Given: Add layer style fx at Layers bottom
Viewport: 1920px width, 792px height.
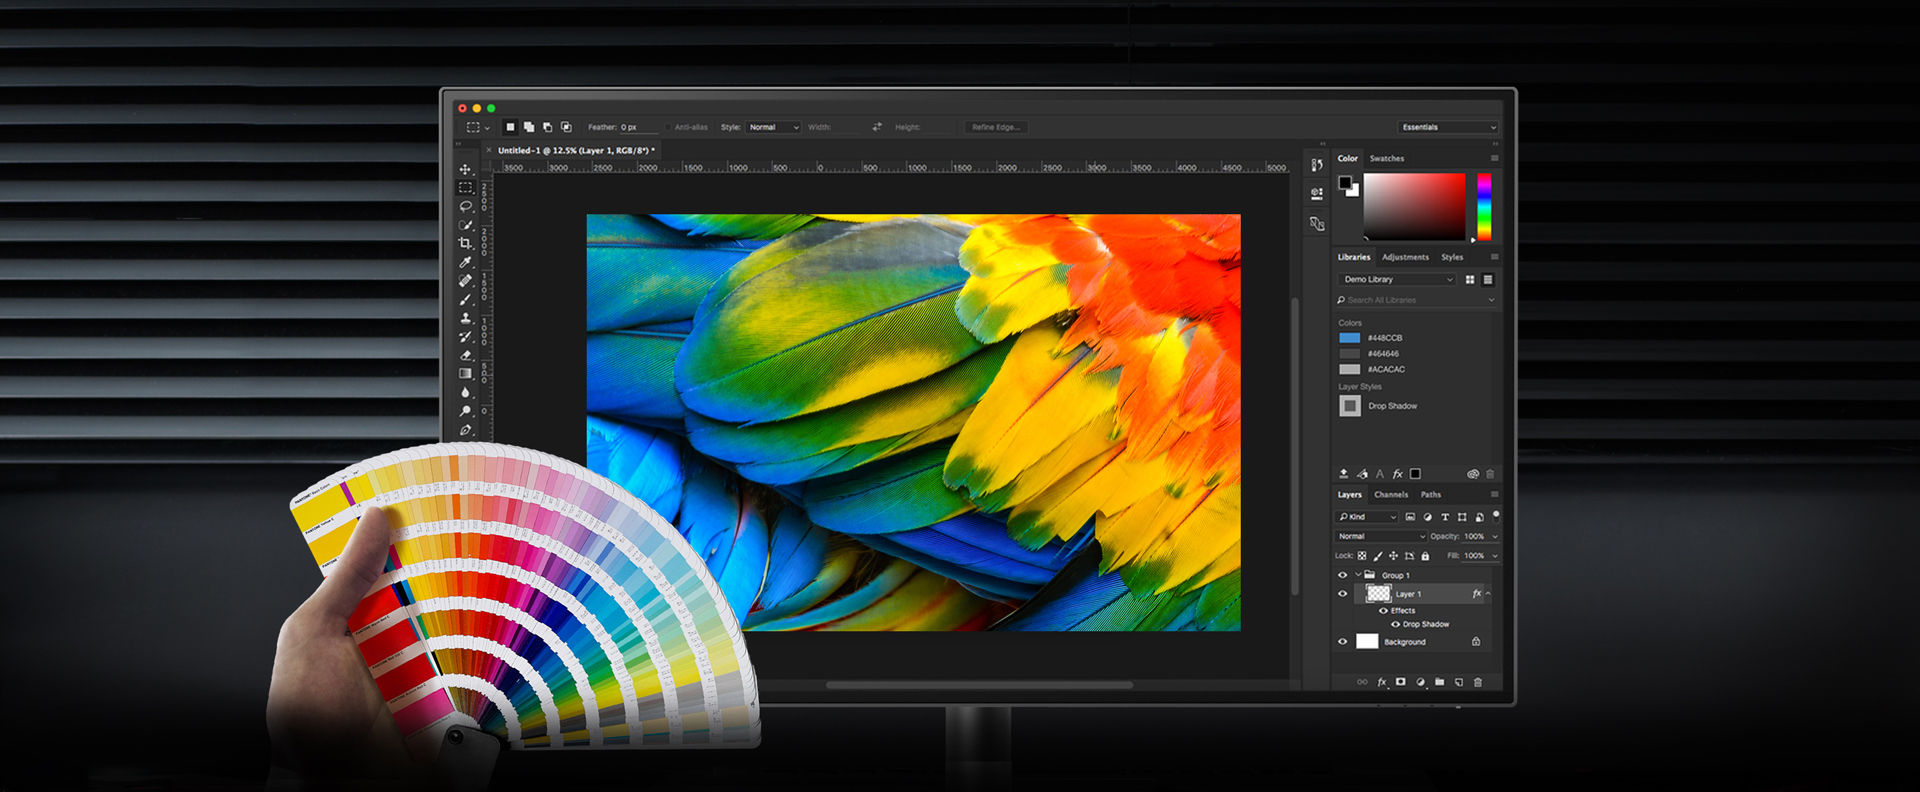Looking at the screenshot, I should [1382, 682].
